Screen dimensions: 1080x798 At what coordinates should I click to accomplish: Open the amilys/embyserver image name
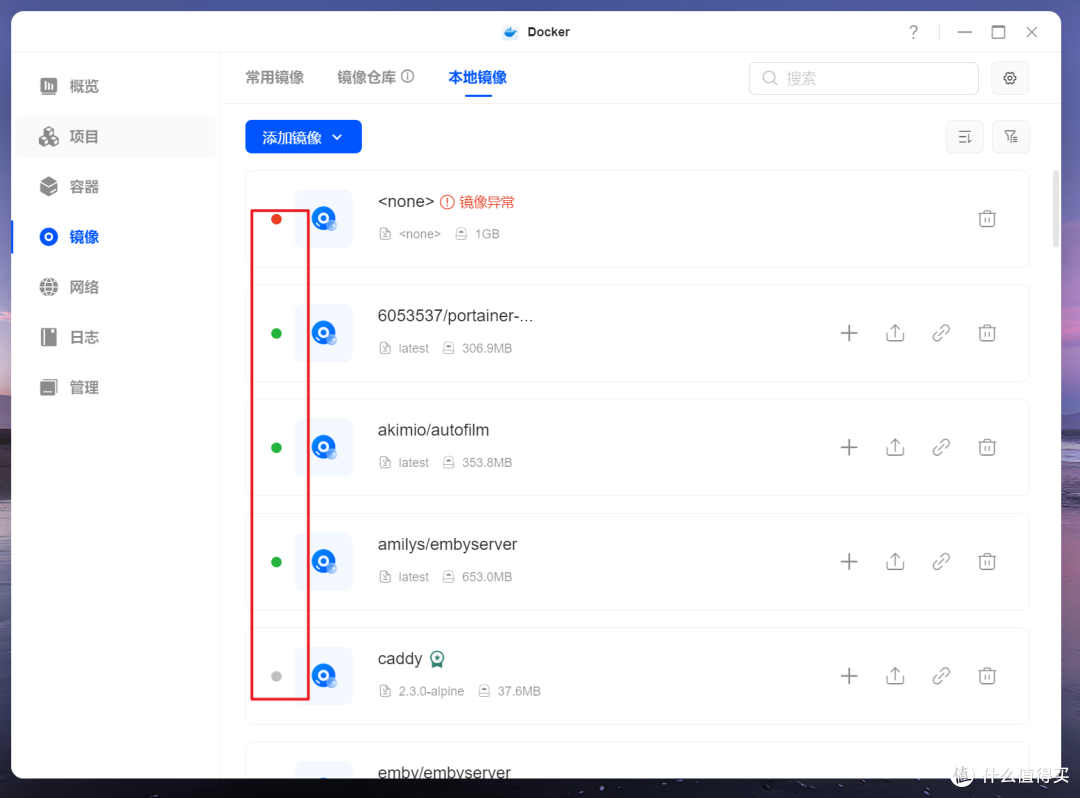click(447, 545)
